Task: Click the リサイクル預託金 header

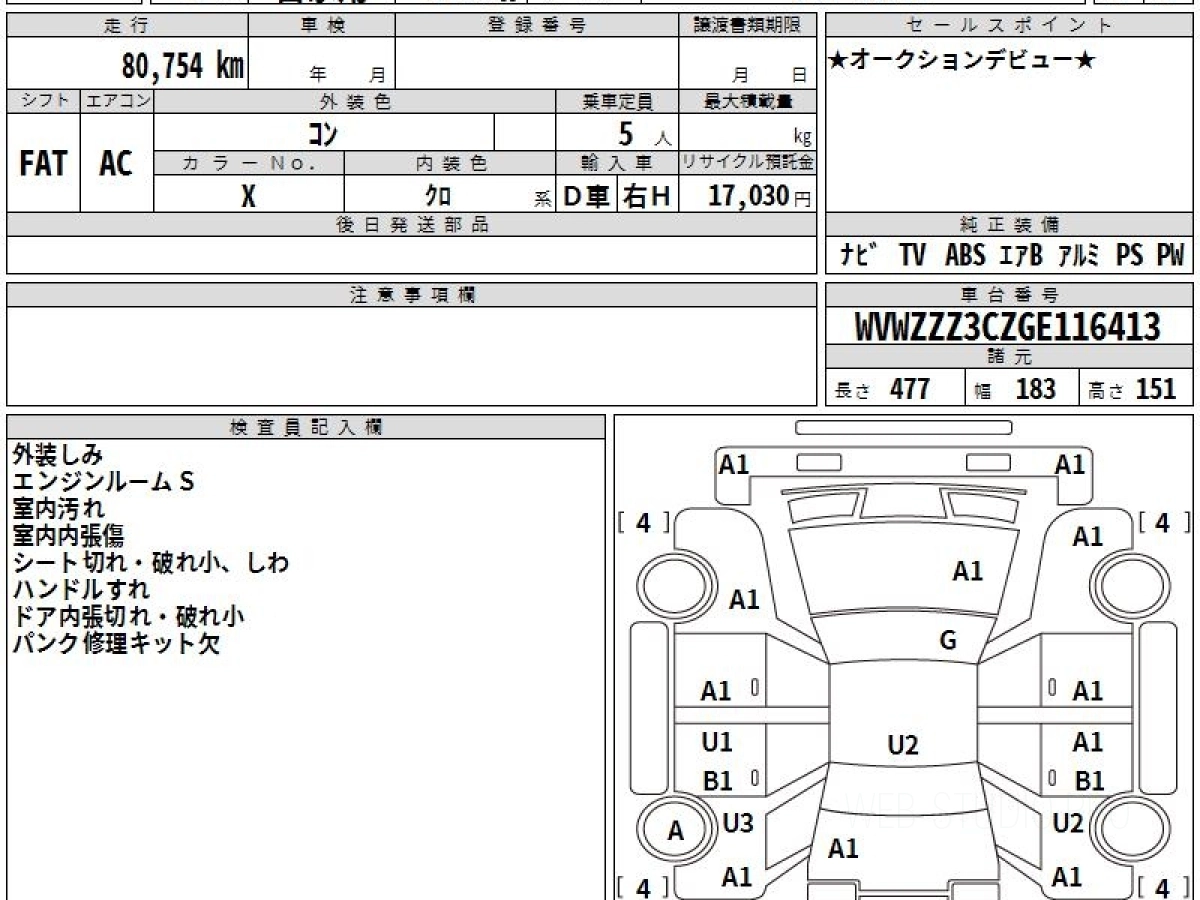Action: (748, 163)
